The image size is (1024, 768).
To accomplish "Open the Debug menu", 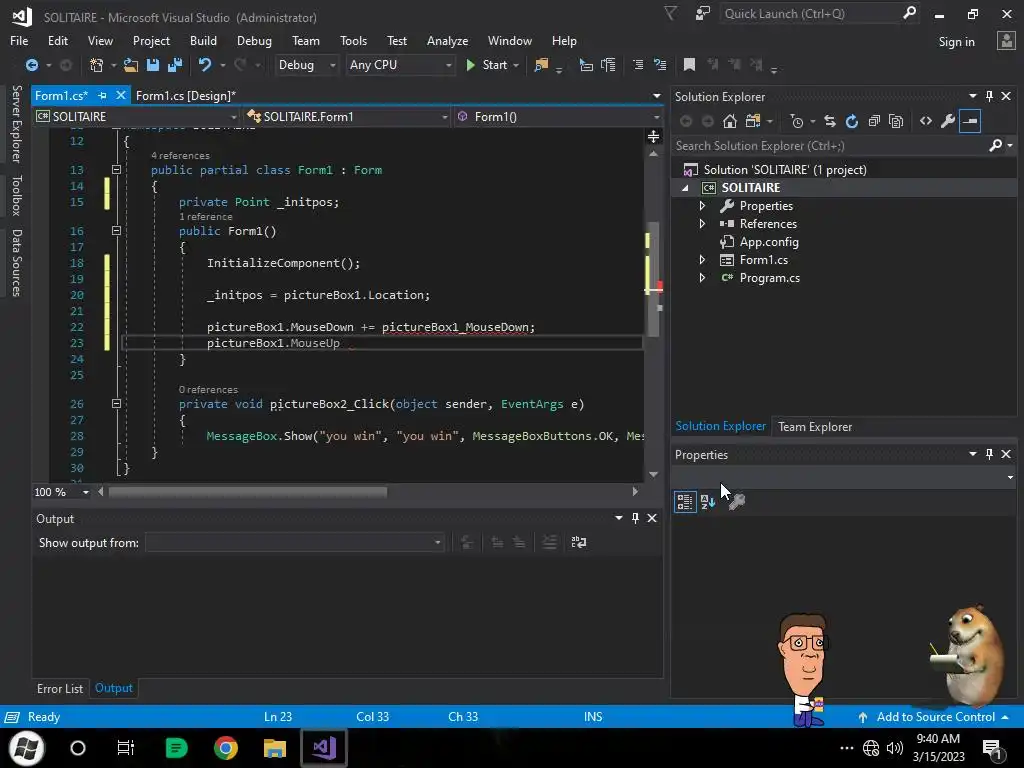I will 254,40.
